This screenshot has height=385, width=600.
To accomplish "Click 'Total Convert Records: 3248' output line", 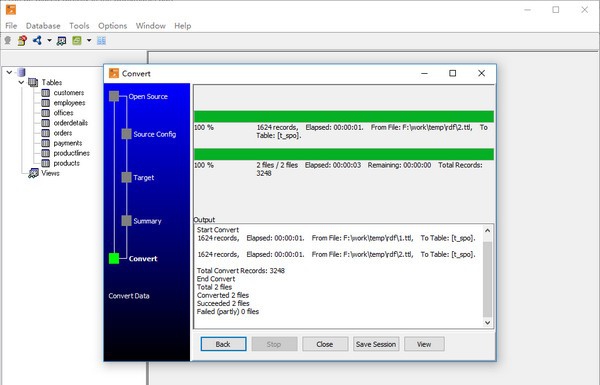I will click(x=241, y=271).
